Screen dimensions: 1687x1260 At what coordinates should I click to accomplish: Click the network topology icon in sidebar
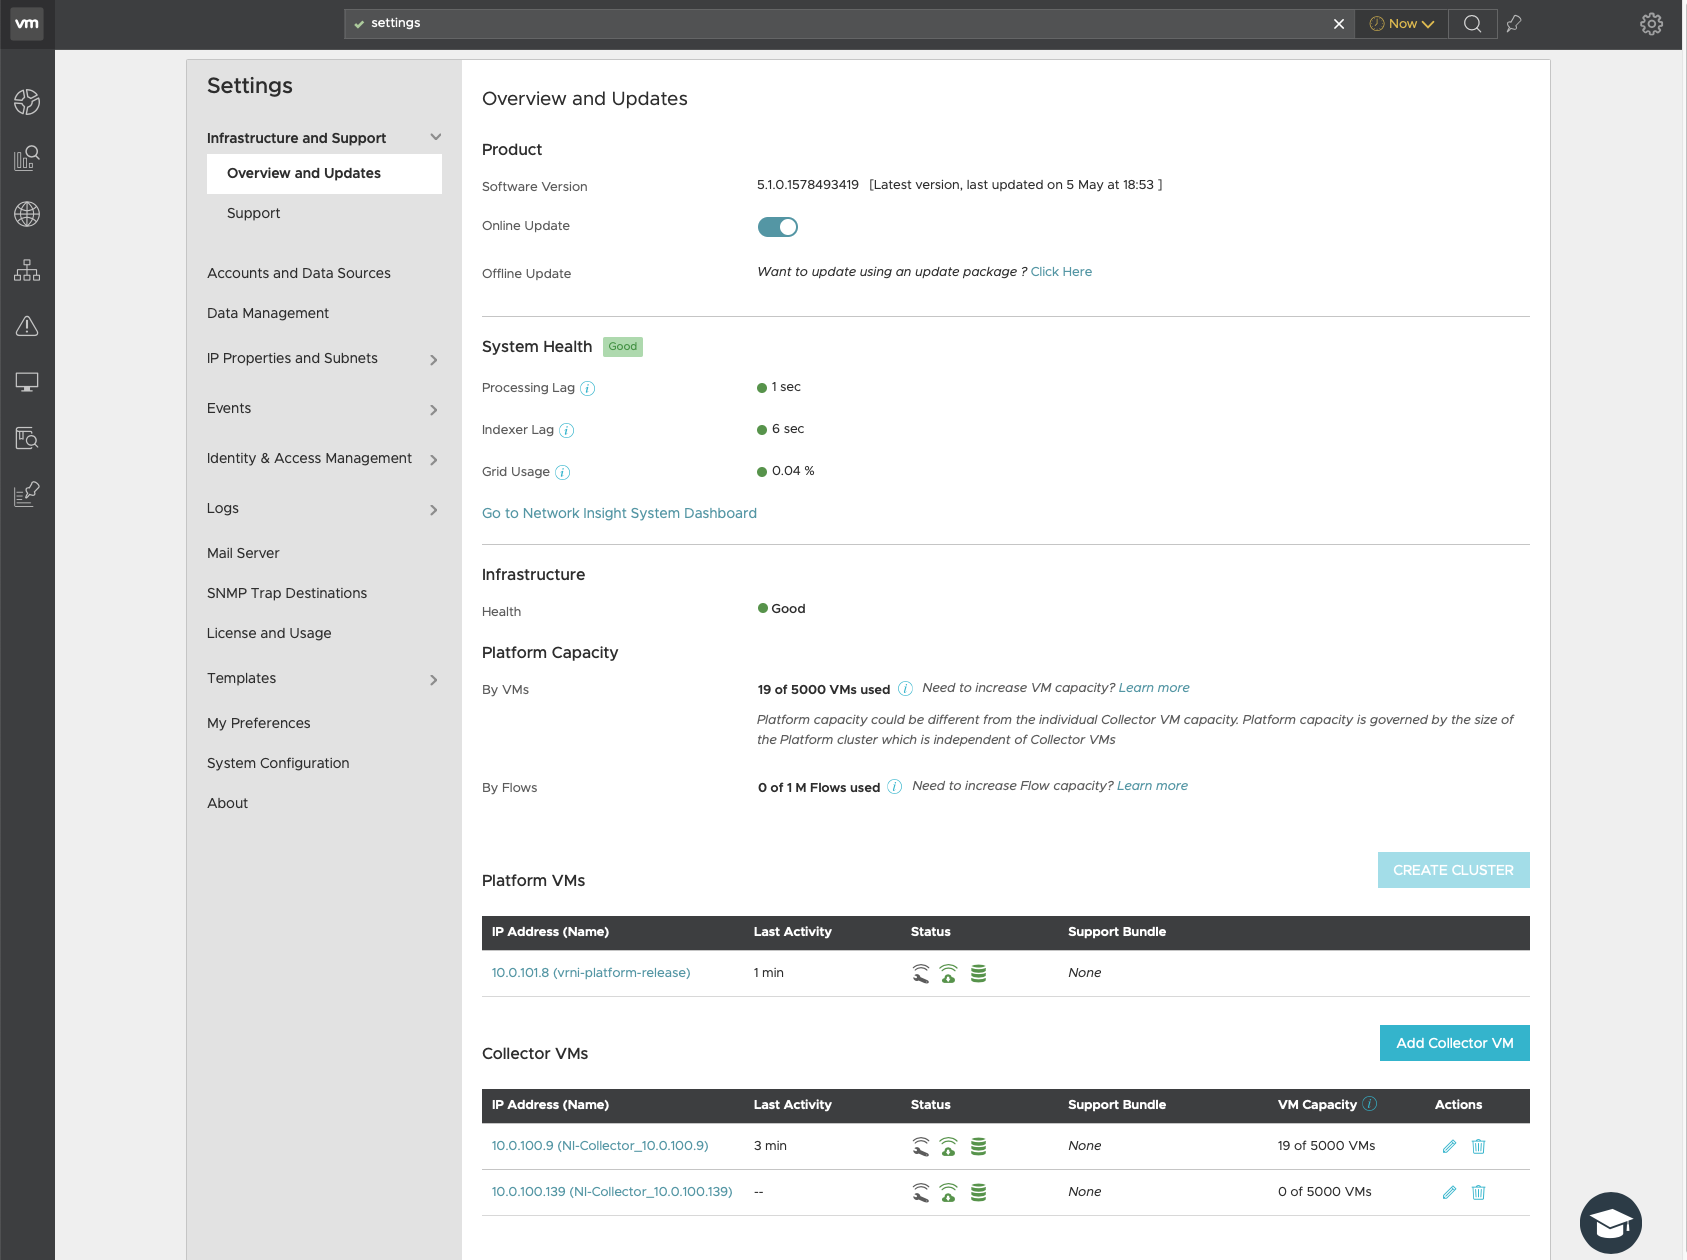tap(27, 270)
